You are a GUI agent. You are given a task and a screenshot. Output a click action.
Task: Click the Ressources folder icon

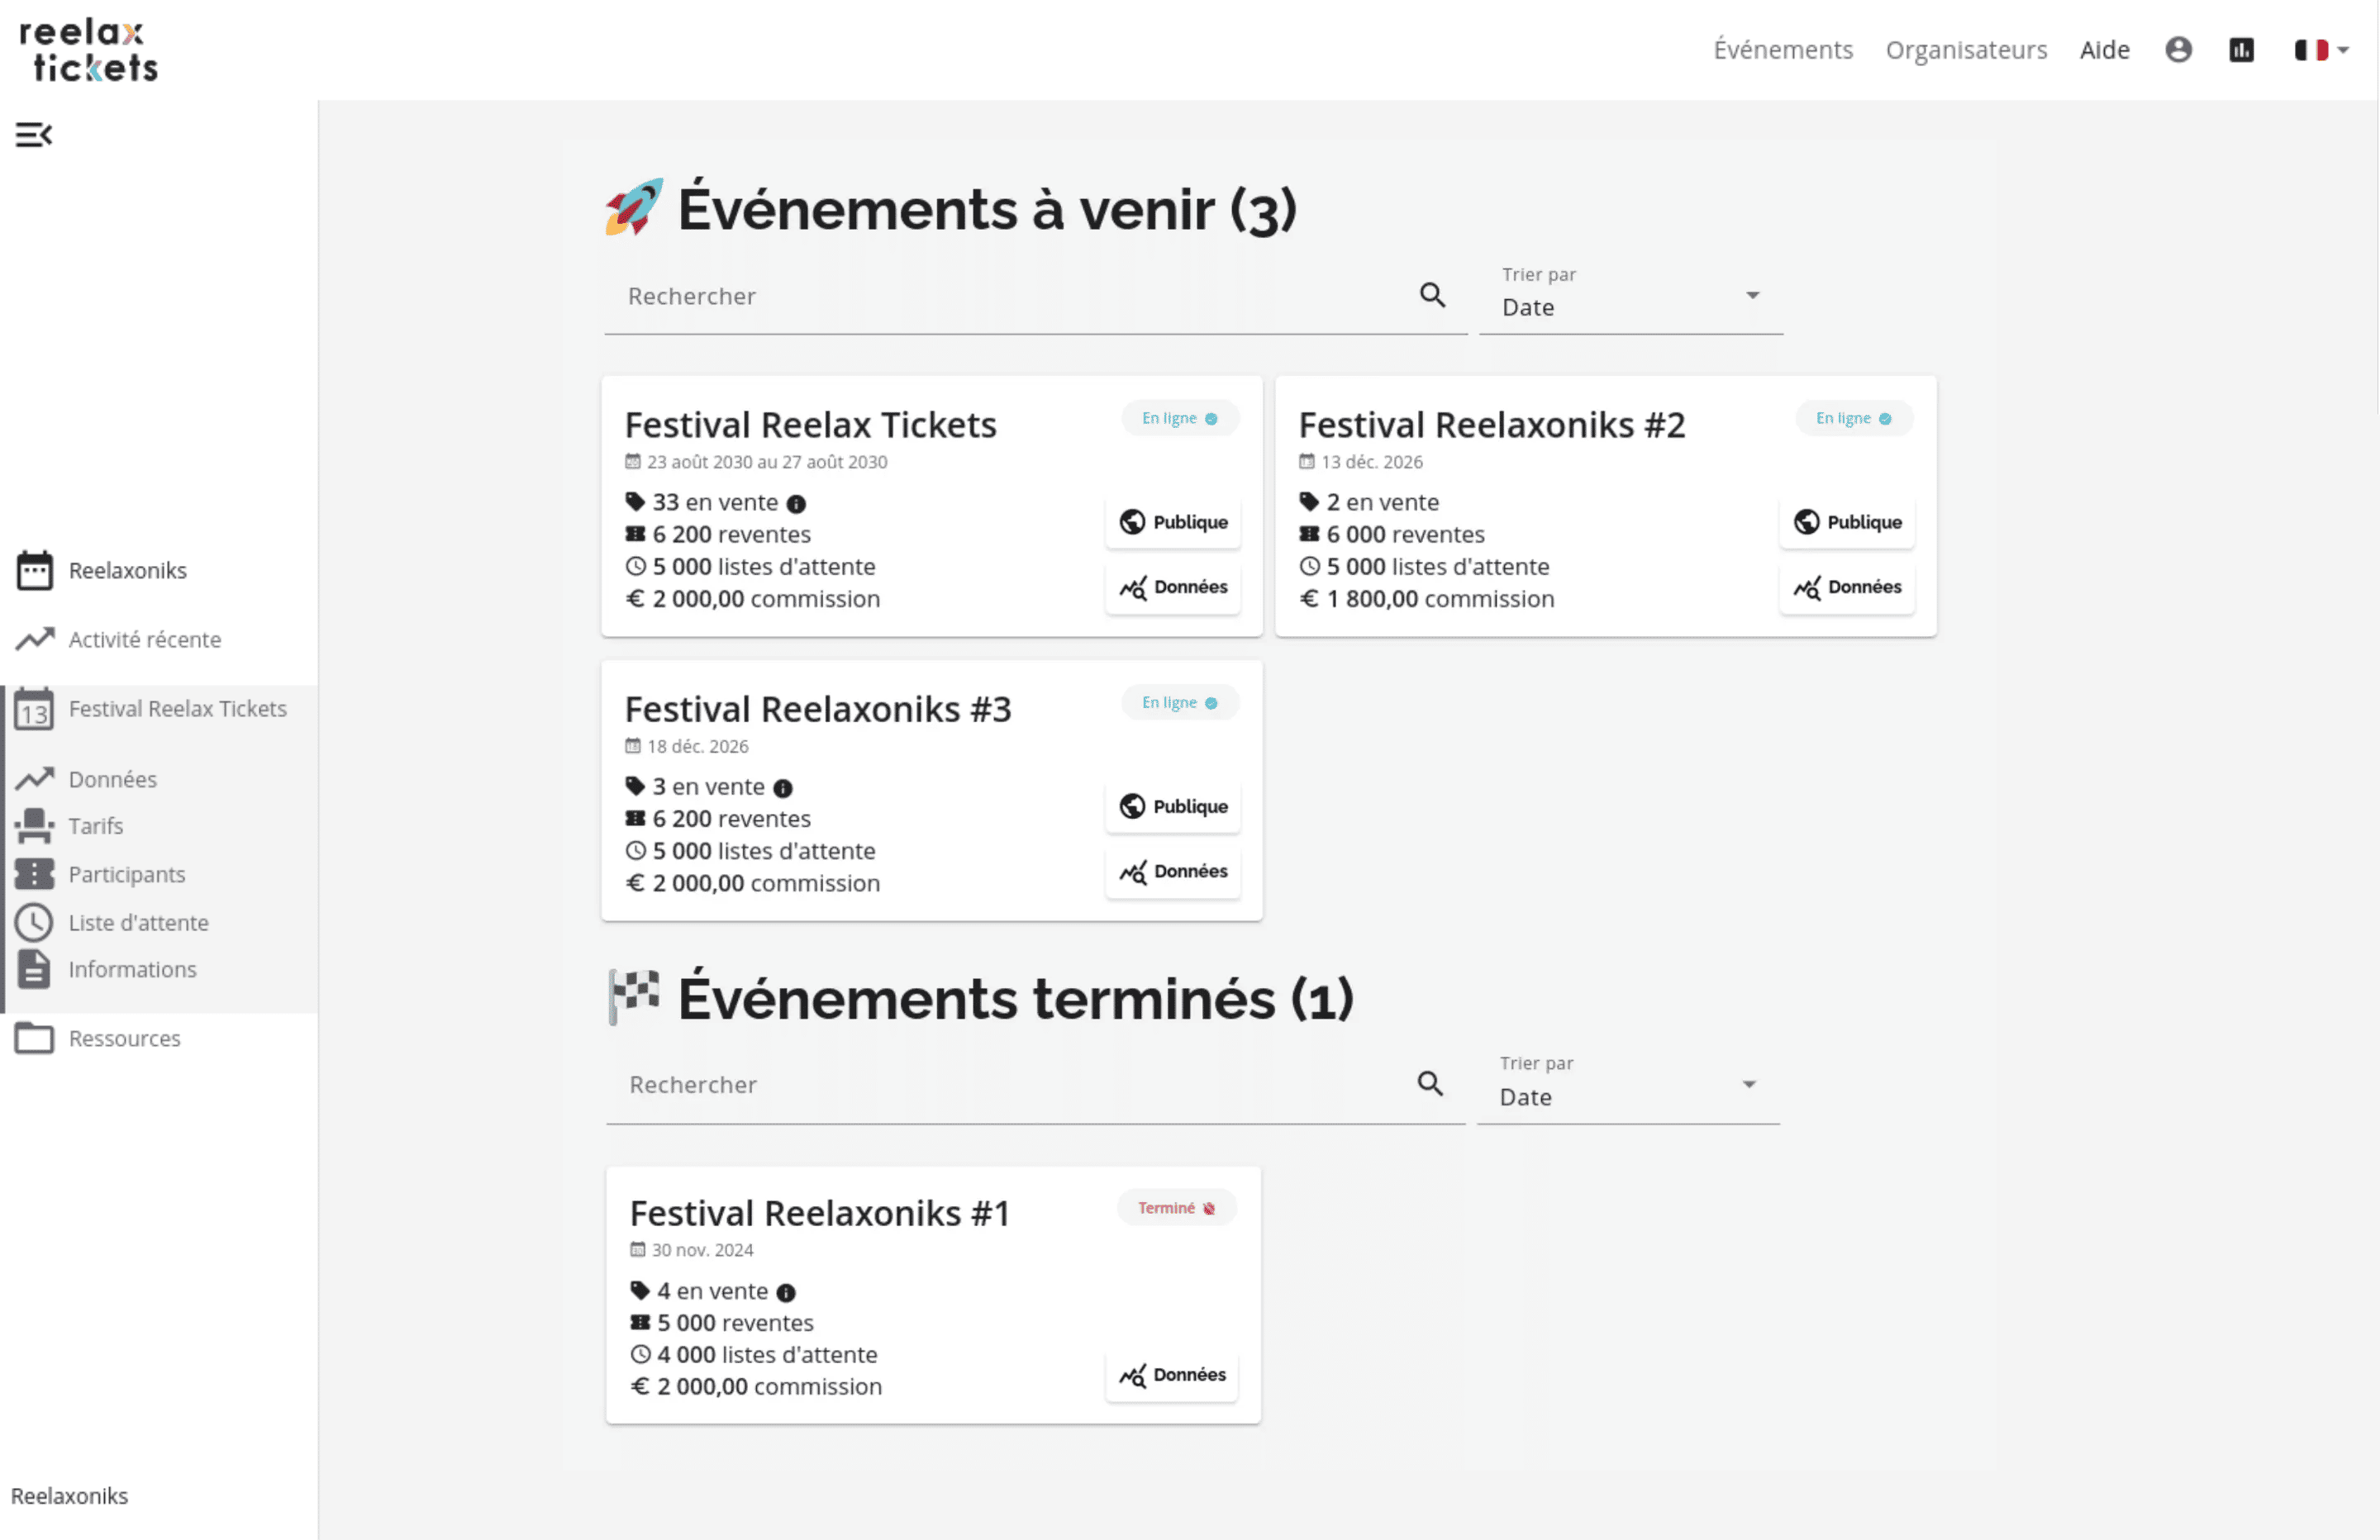pos(34,1038)
